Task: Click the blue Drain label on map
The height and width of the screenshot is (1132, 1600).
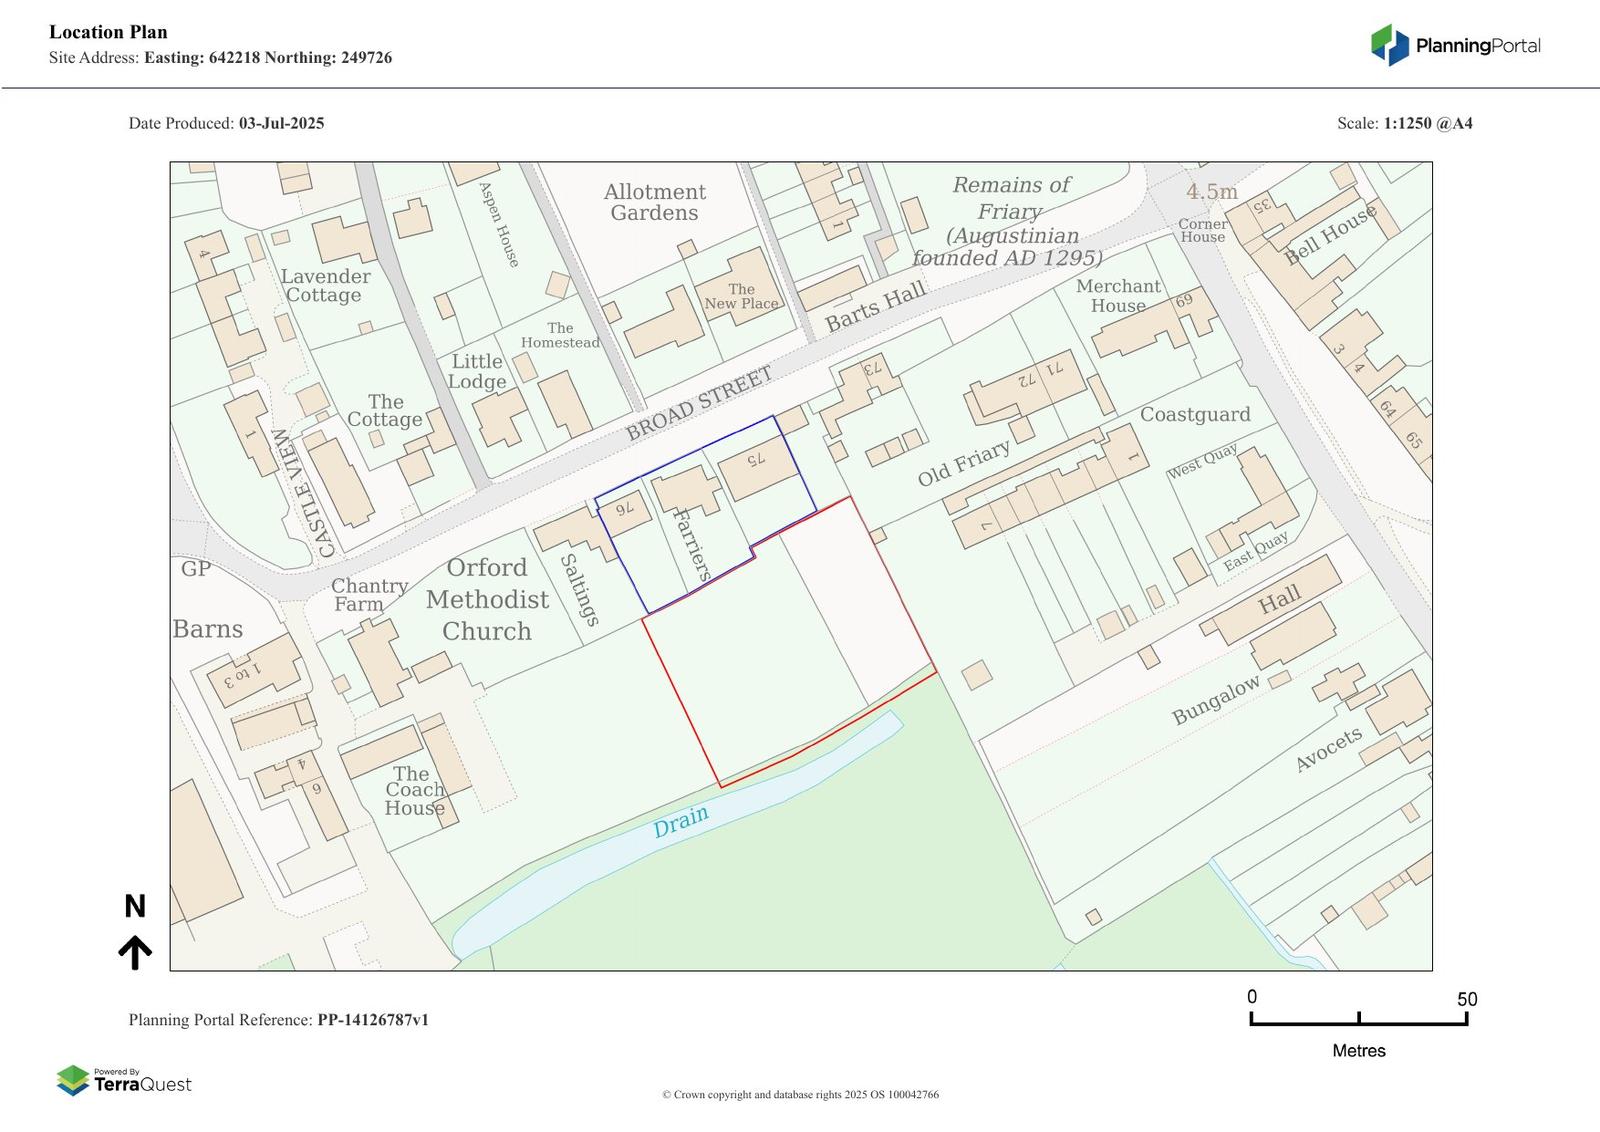Action: (681, 821)
